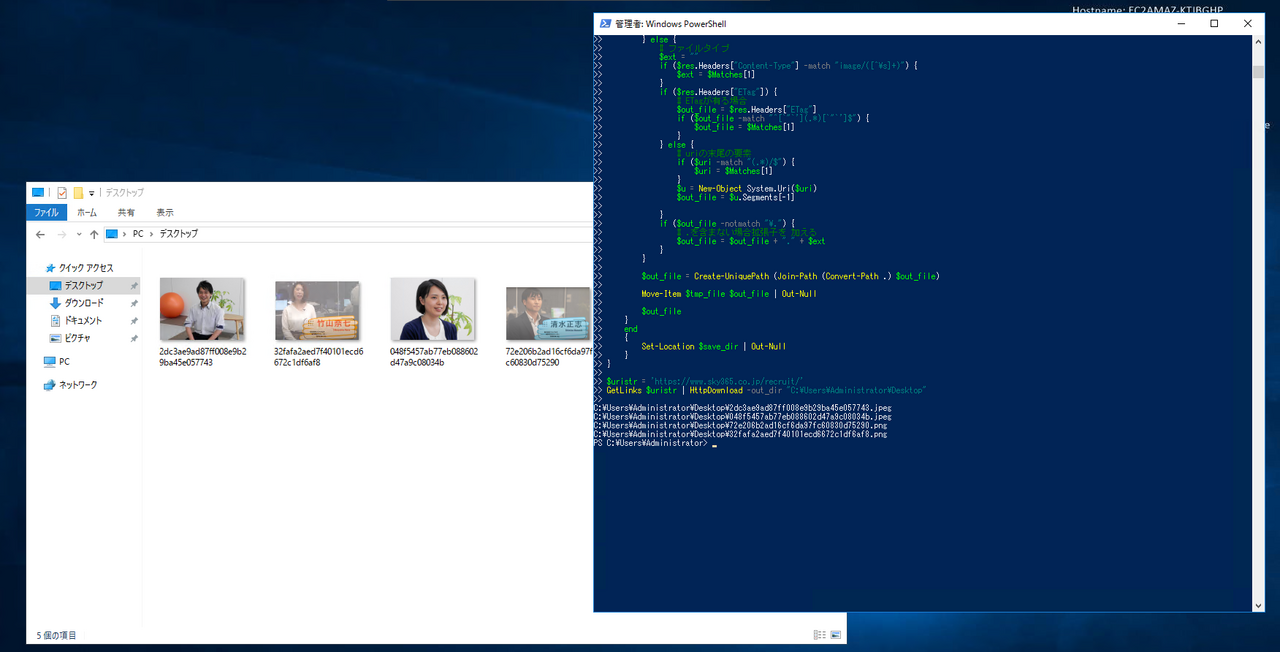Open Customize Quick Access Toolbar dropdown
The width and height of the screenshot is (1280, 652).
[92, 192]
